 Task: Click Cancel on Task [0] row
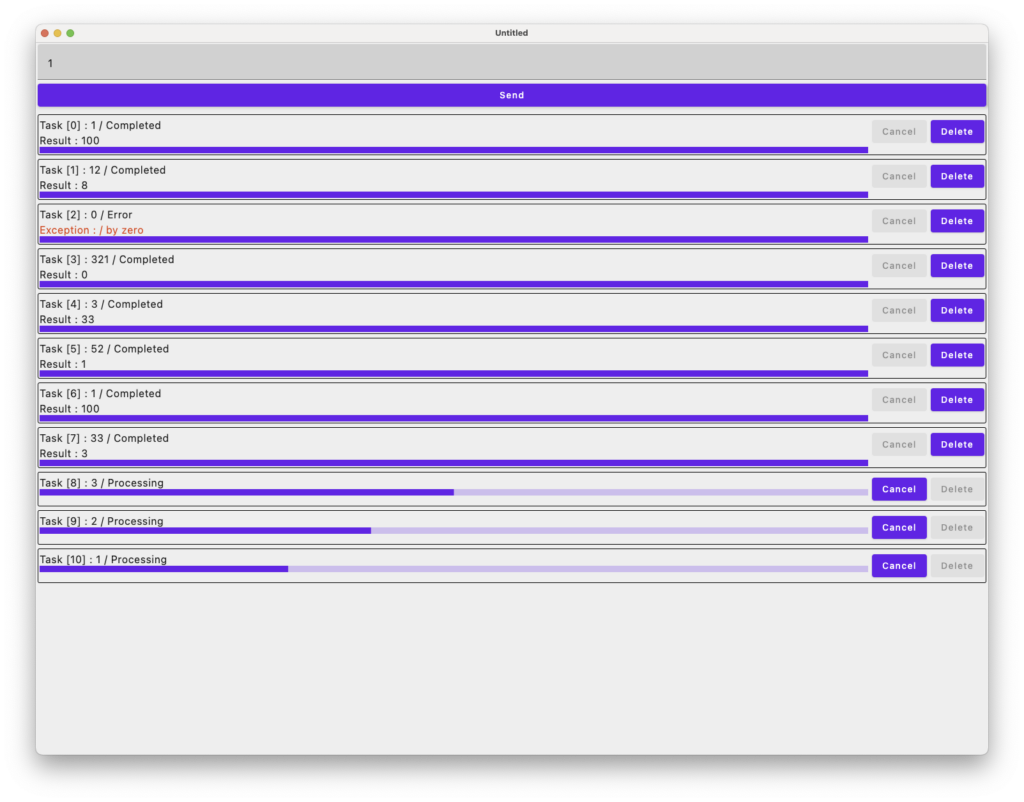[899, 132]
